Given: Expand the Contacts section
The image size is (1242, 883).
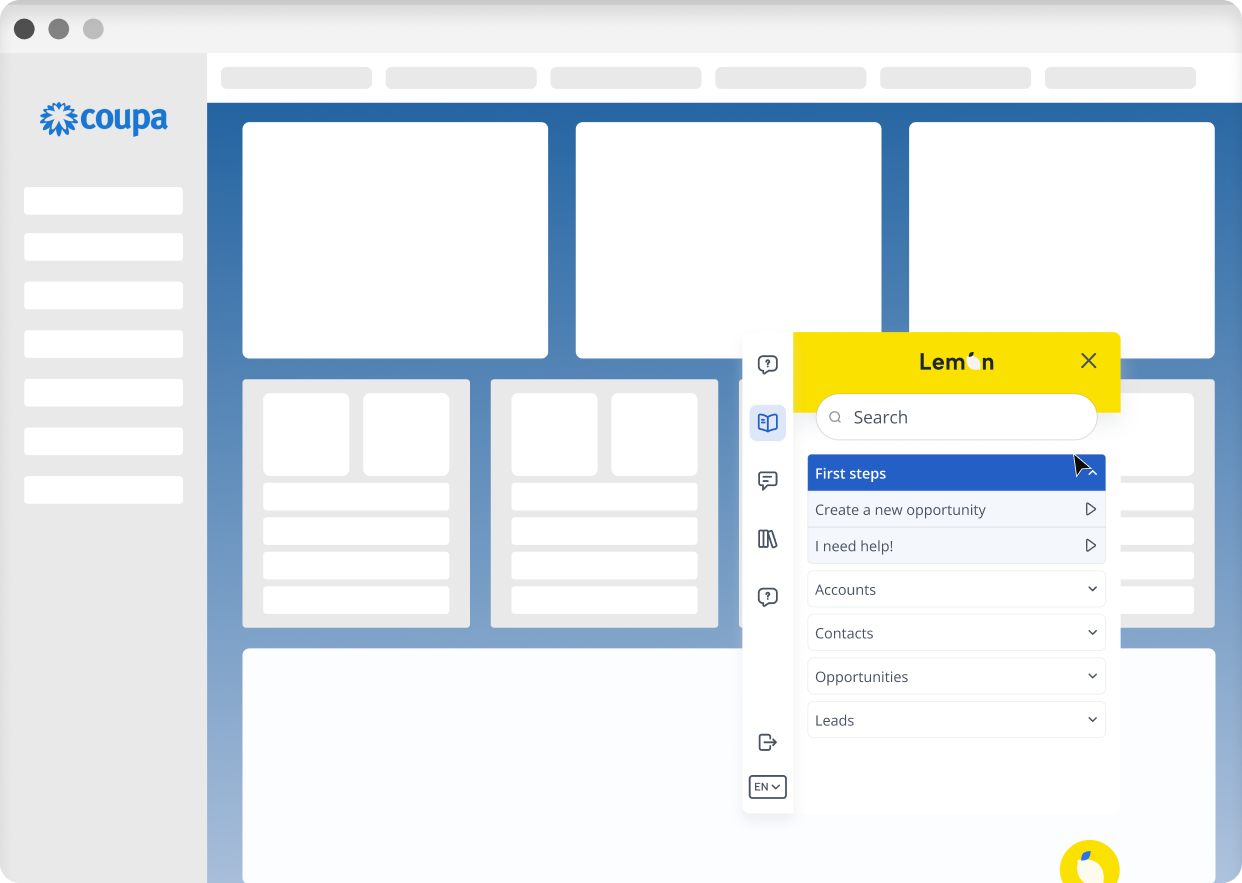Looking at the screenshot, I should tap(957, 633).
